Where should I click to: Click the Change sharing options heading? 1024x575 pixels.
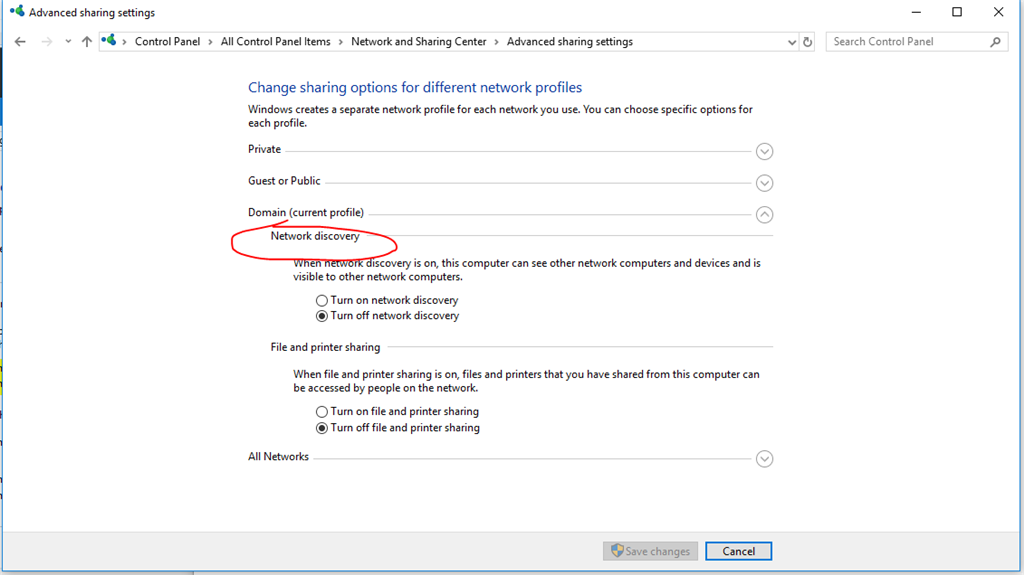click(415, 87)
